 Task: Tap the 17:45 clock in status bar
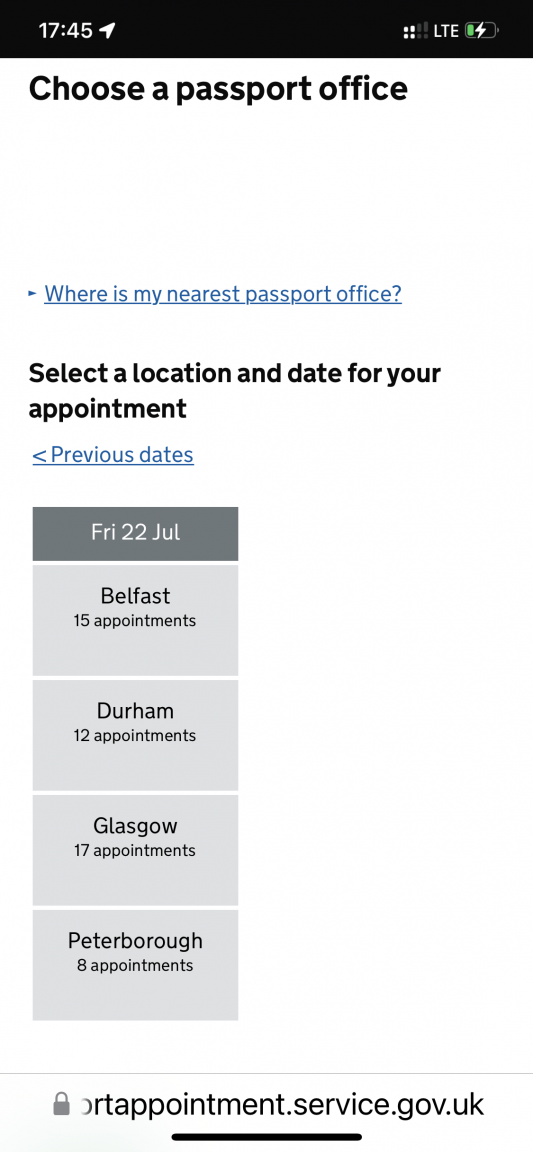pos(65,31)
